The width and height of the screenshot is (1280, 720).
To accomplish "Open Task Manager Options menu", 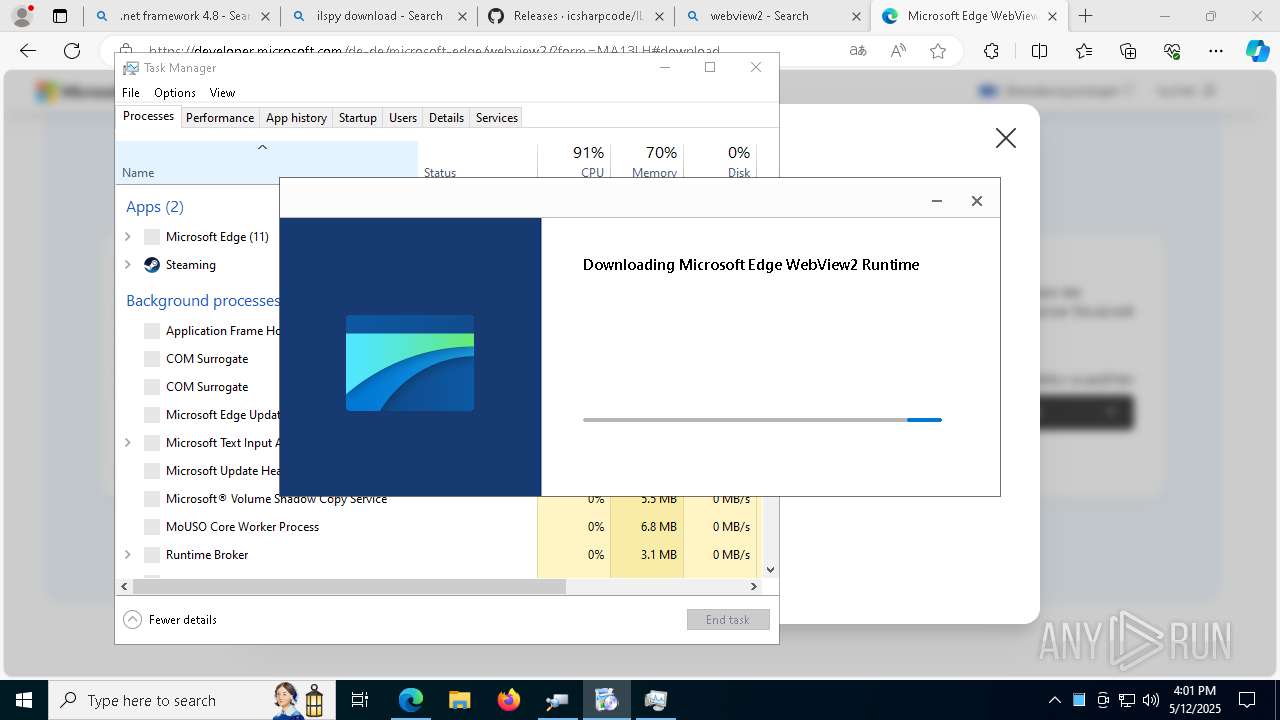I will point(175,93).
